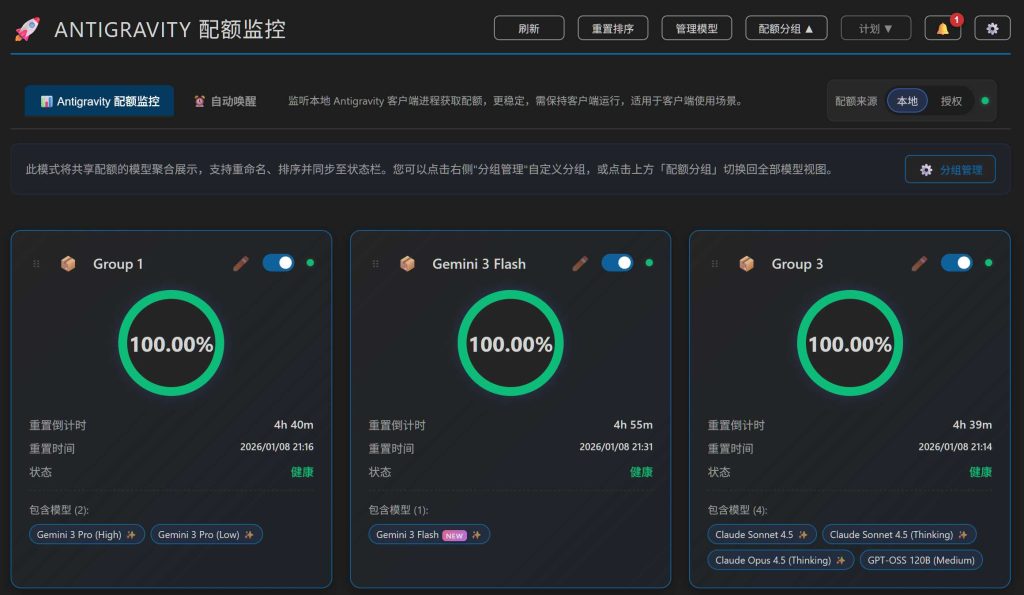Click the 100% progress ring on Gemini 3 Flash

pyautogui.click(x=510, y=343)
